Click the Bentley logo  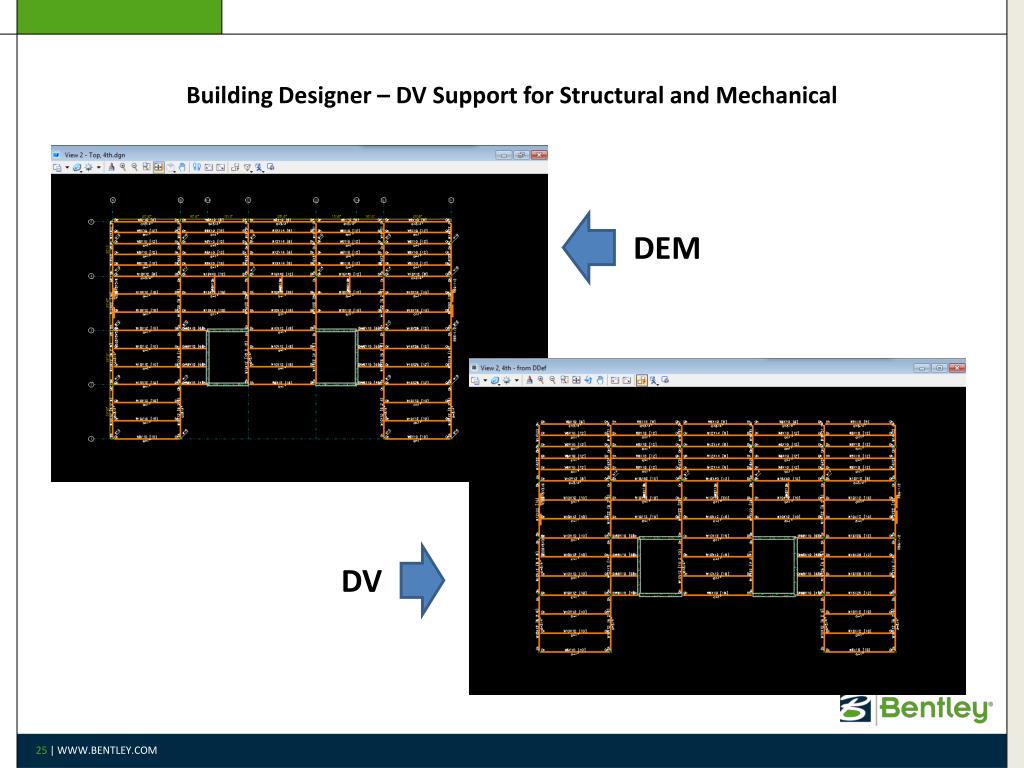point(916,709)
